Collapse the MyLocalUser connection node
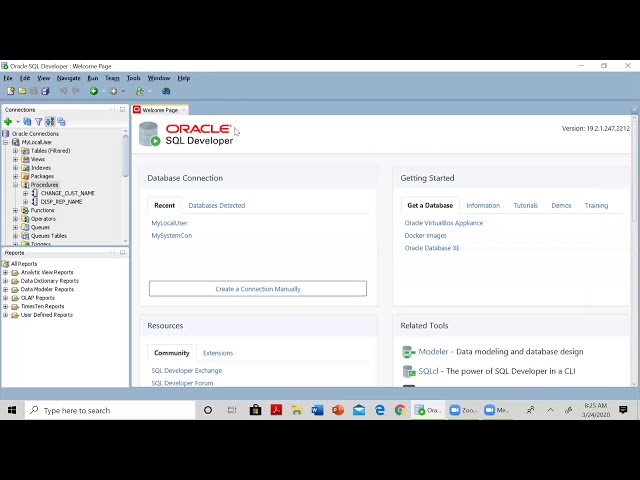The height and width of the screenshot is (480, 640). (x=6, y=142)
